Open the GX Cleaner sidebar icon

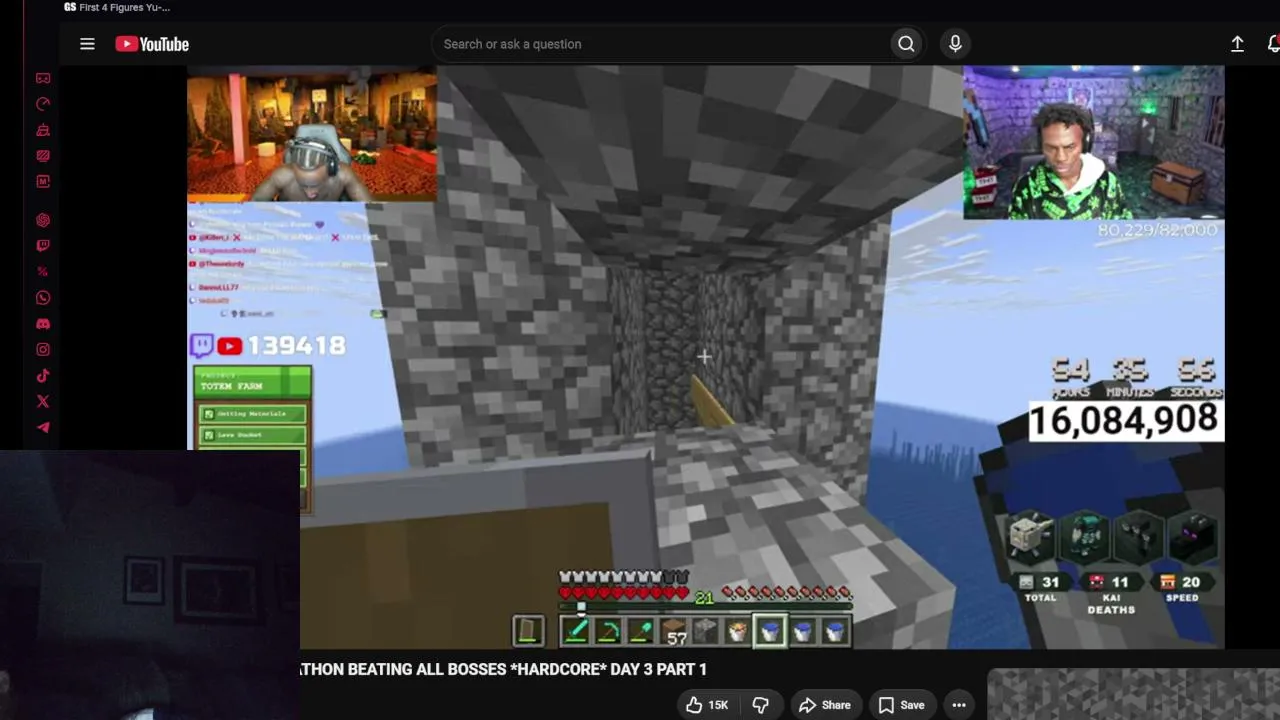(x=43, y=130)
